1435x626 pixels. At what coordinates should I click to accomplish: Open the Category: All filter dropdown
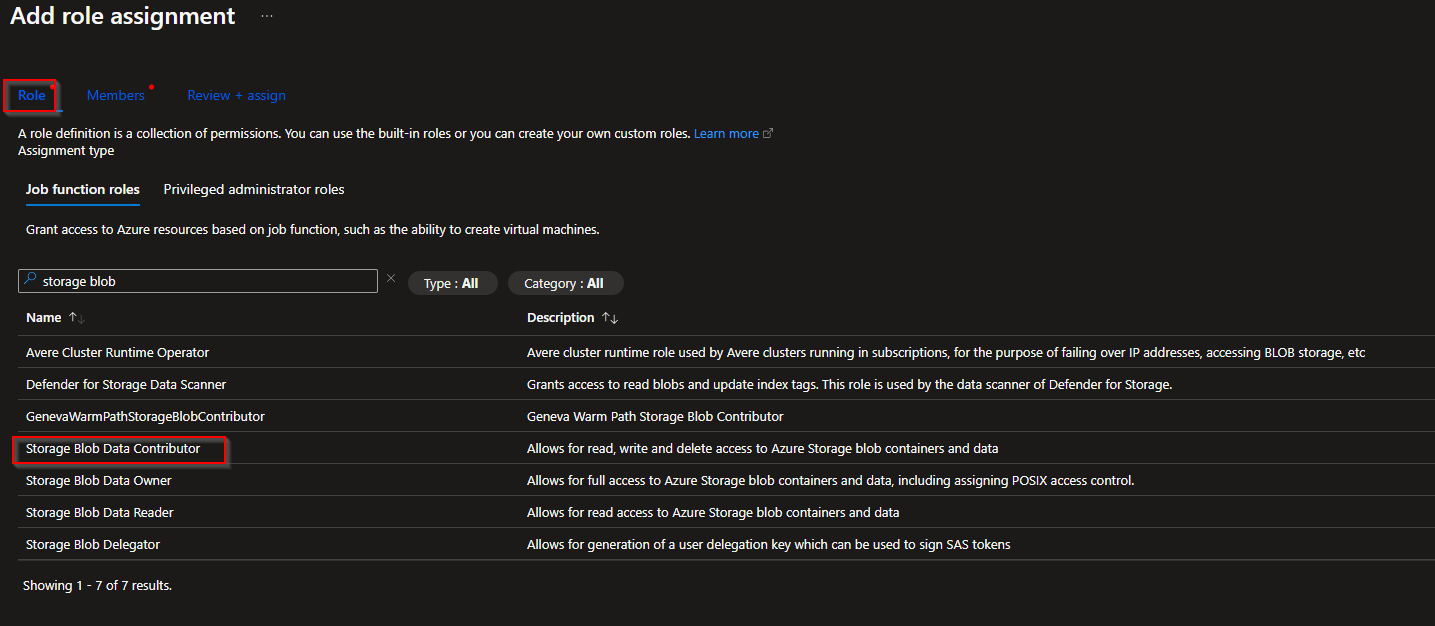pyautogui.click(x=565, y=282)
